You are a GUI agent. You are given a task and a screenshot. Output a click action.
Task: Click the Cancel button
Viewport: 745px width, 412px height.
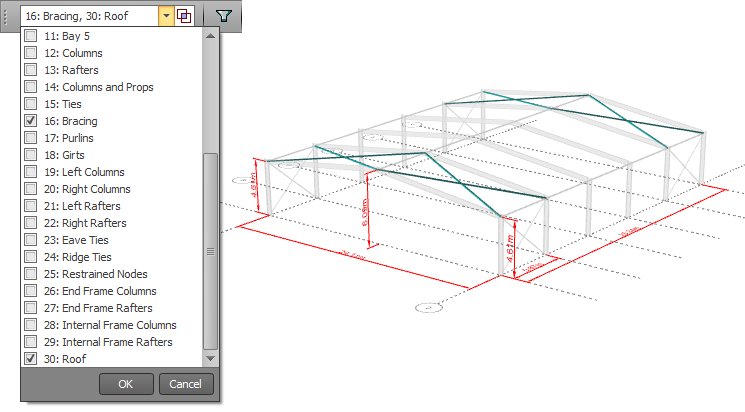(x=186, y=384)
